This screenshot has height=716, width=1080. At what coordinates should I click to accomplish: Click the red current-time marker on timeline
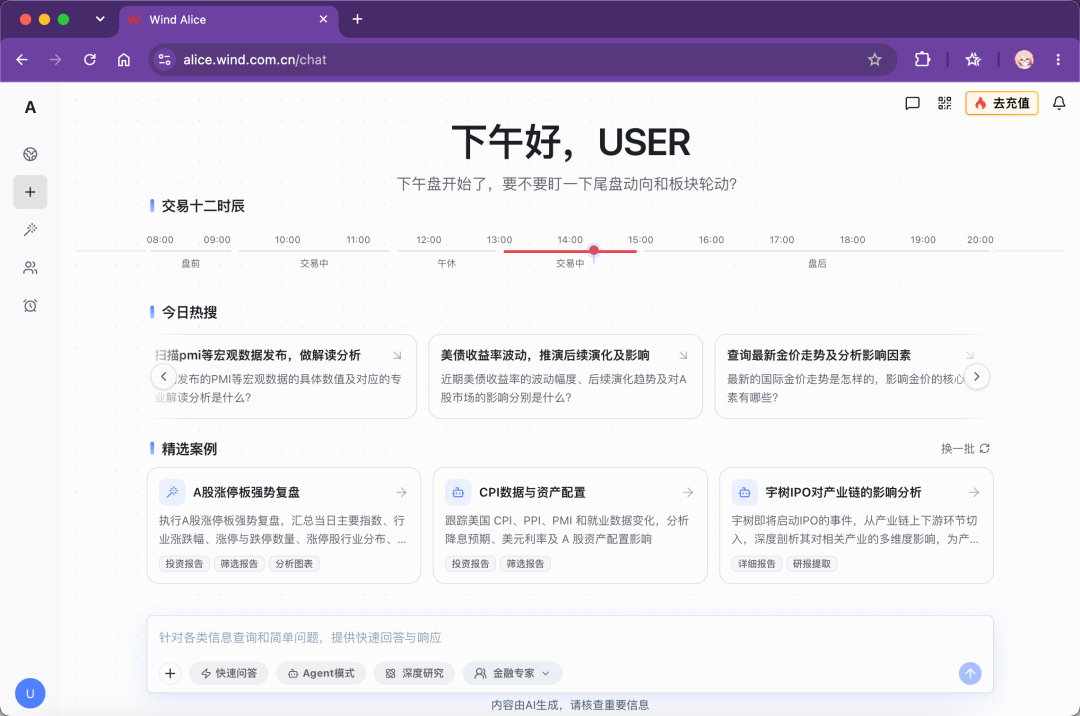[594, 251]
